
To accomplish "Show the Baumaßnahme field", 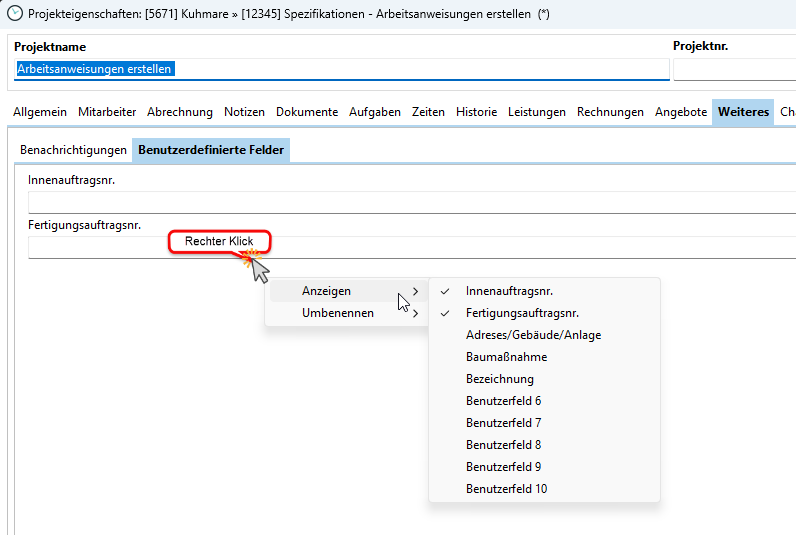I will point(506,357).
